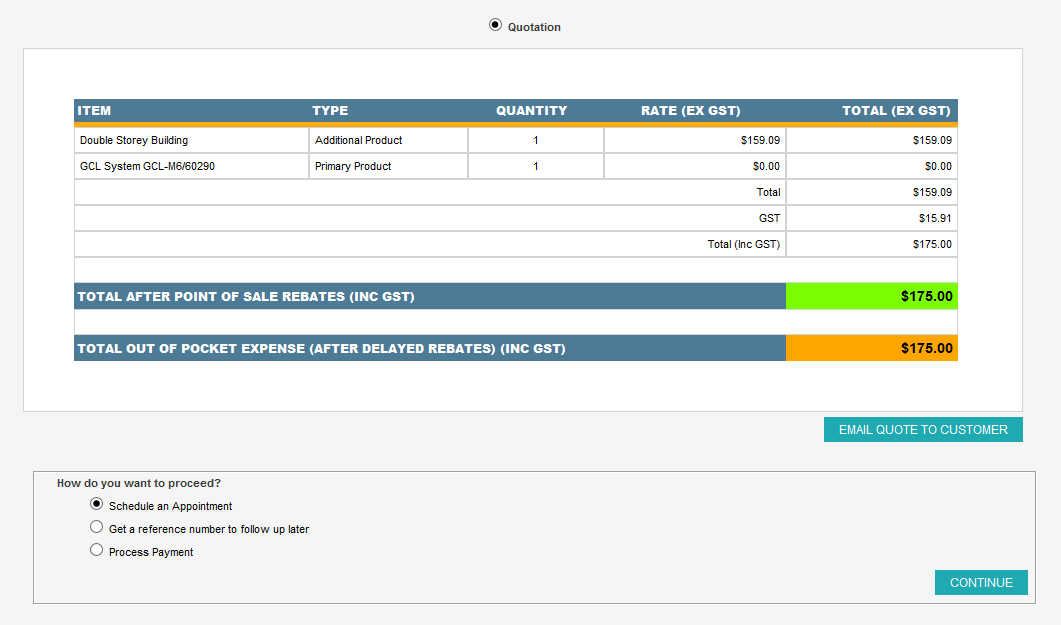
Task: Click the orange $175.00 out-of-pocket total cell
Action: point(871,349)
